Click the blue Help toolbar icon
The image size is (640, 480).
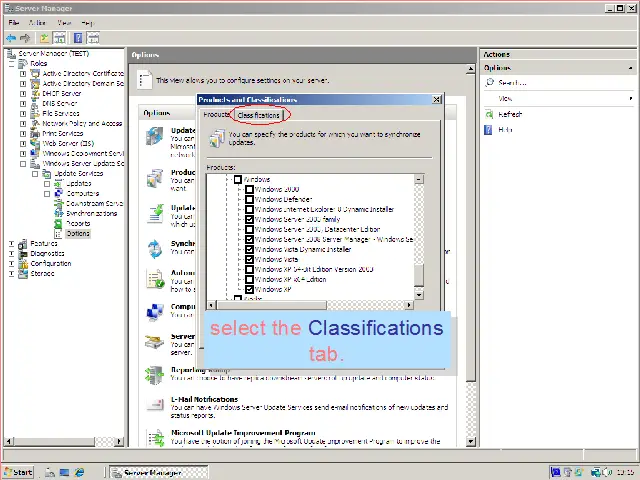pyautogui.click(x=78, y=38)
